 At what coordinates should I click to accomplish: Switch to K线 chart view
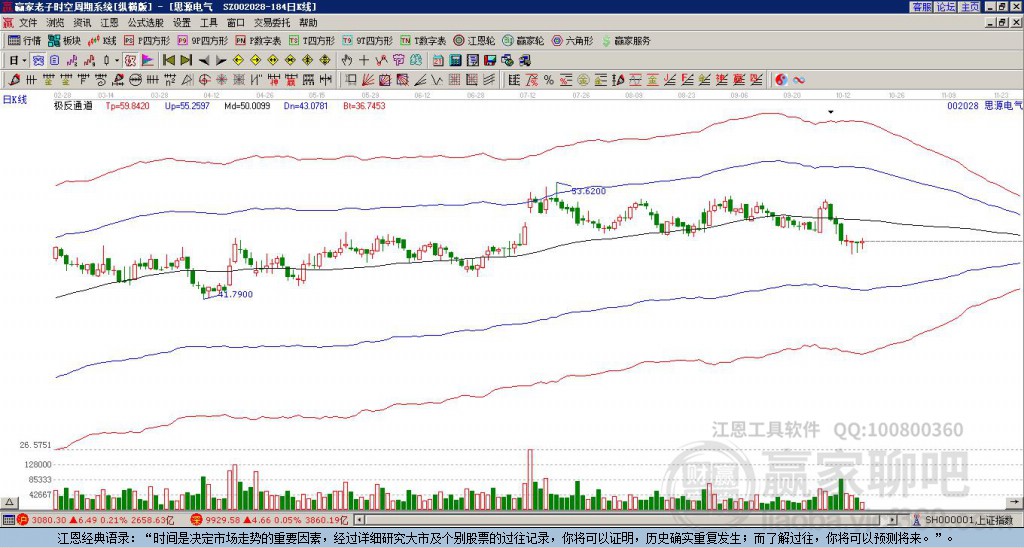click(x=102, y=40)
